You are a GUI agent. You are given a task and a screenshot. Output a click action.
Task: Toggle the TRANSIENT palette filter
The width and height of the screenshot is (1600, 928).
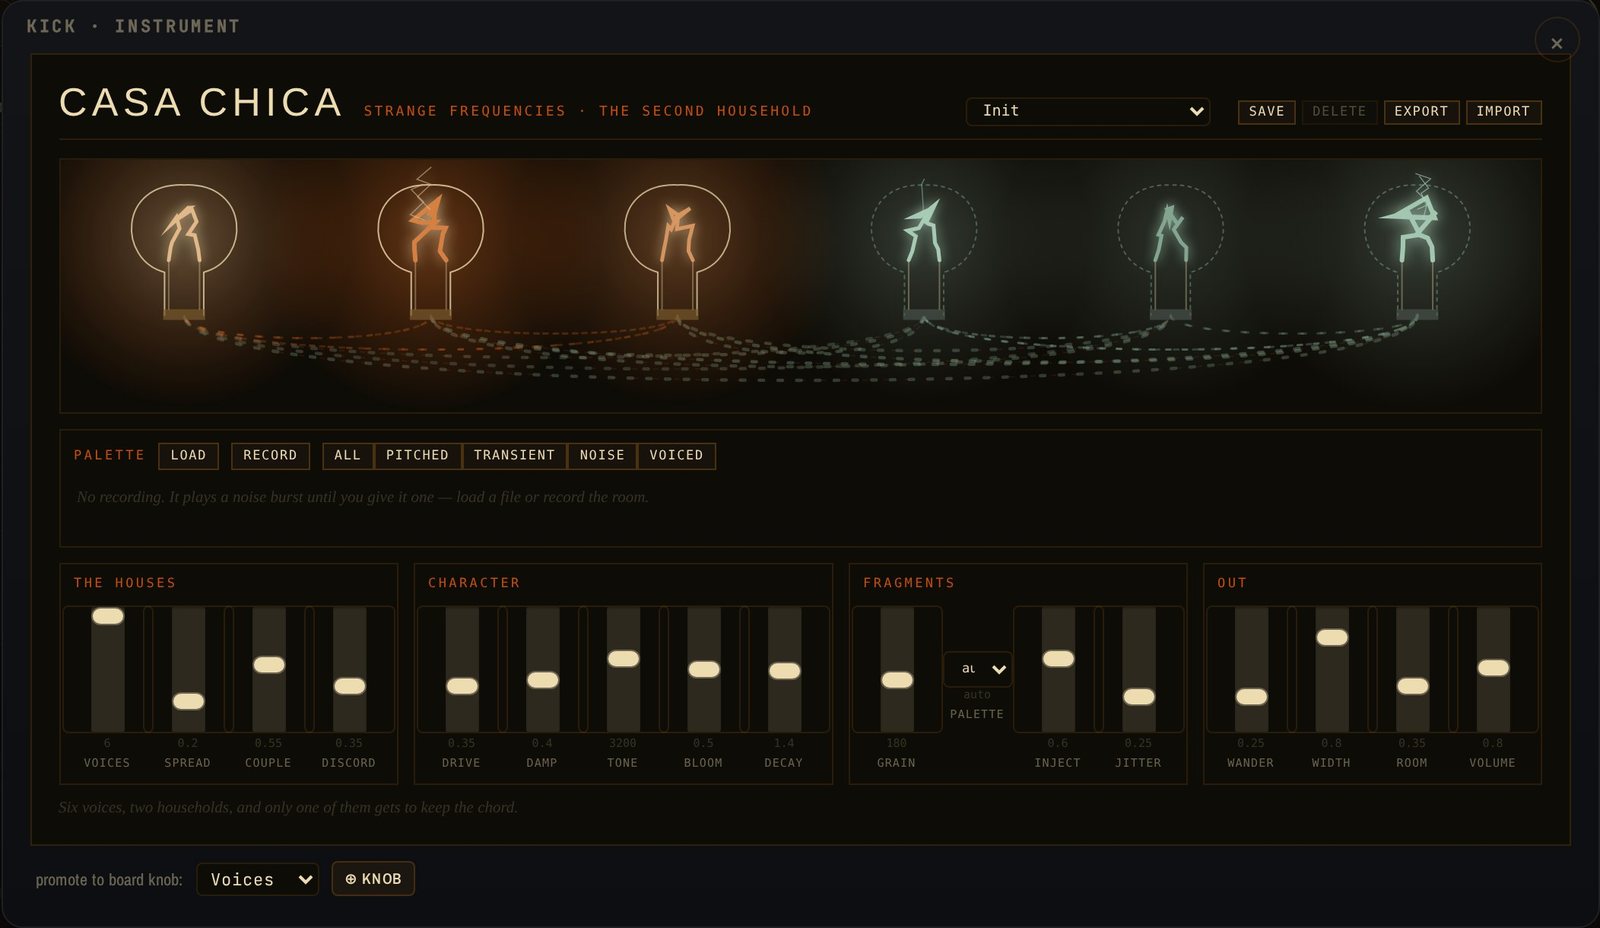pyautogui.click(x=514, y=456)
